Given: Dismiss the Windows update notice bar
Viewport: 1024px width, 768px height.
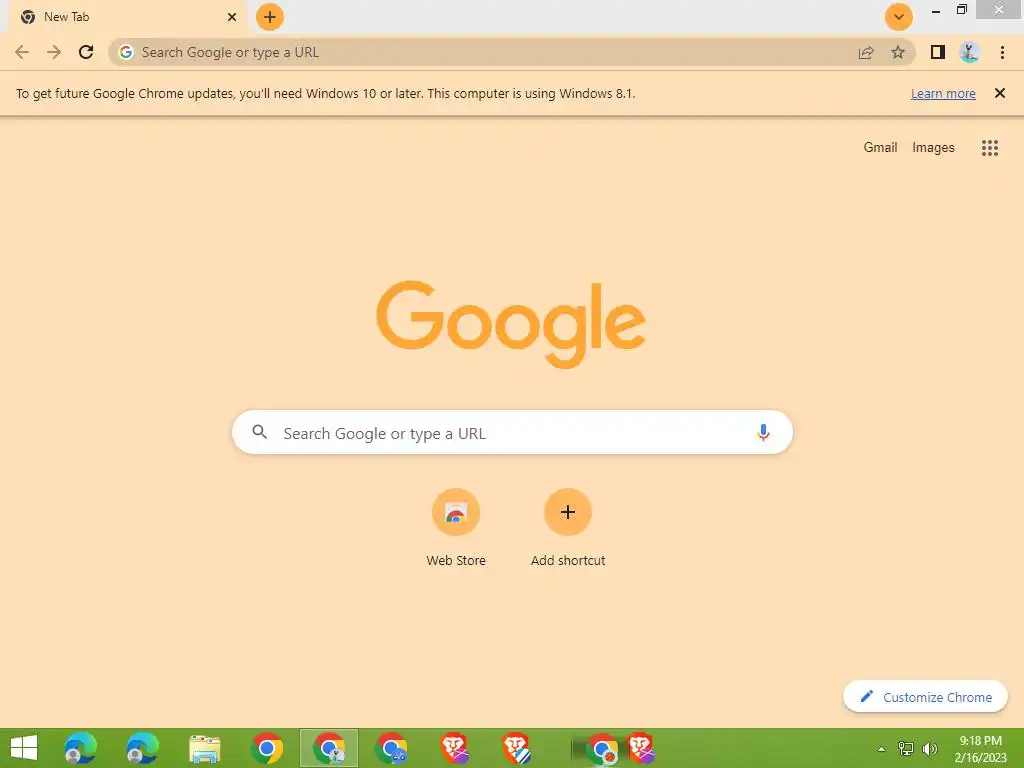Looking at the screenshot, I should 1000,93.
